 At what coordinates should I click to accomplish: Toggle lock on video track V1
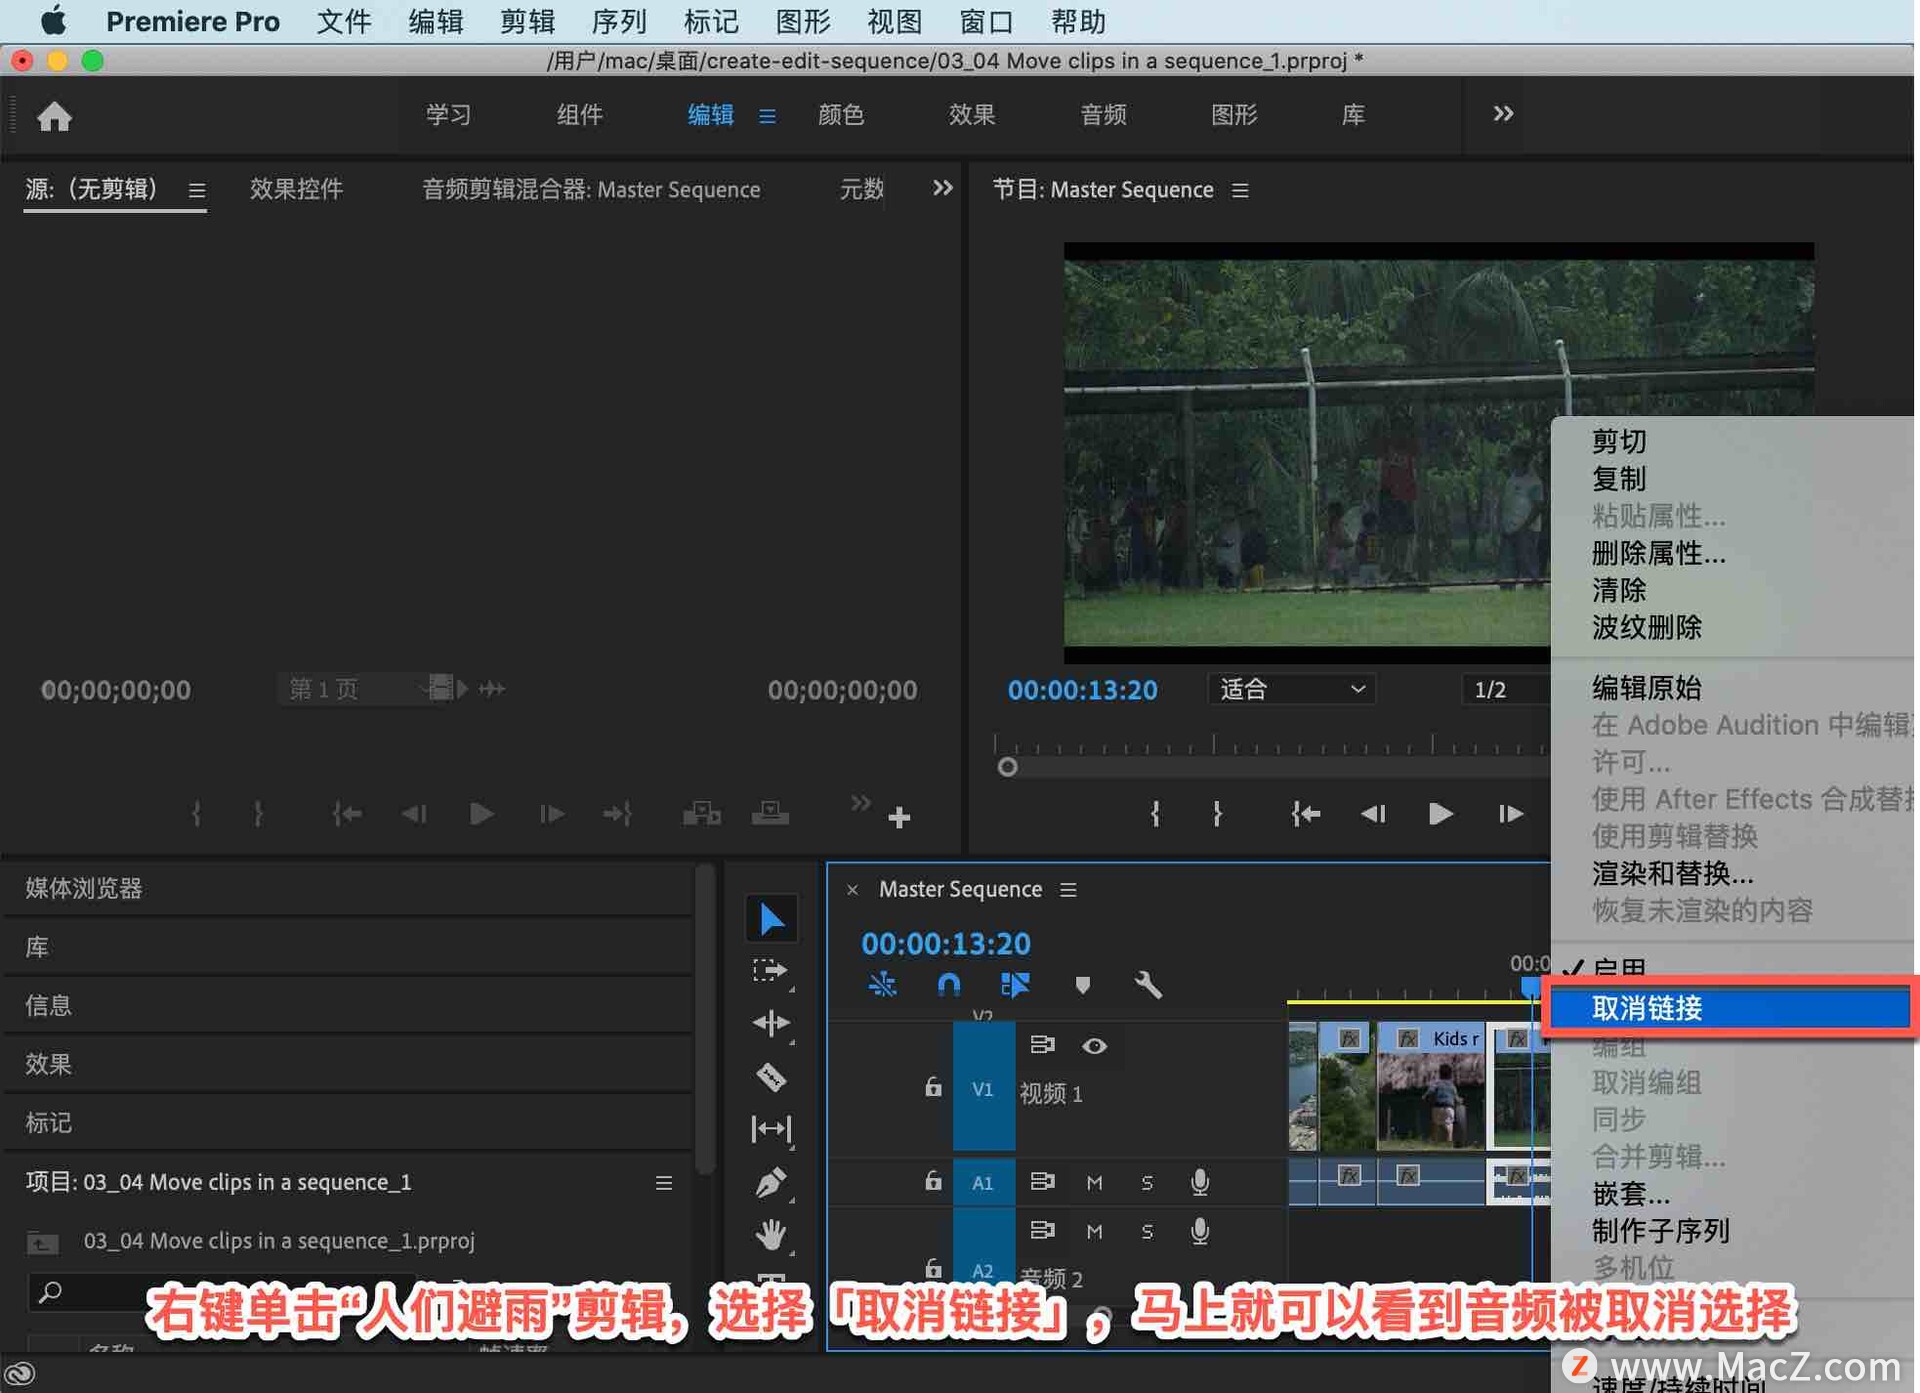click(x=933, y=1087)
